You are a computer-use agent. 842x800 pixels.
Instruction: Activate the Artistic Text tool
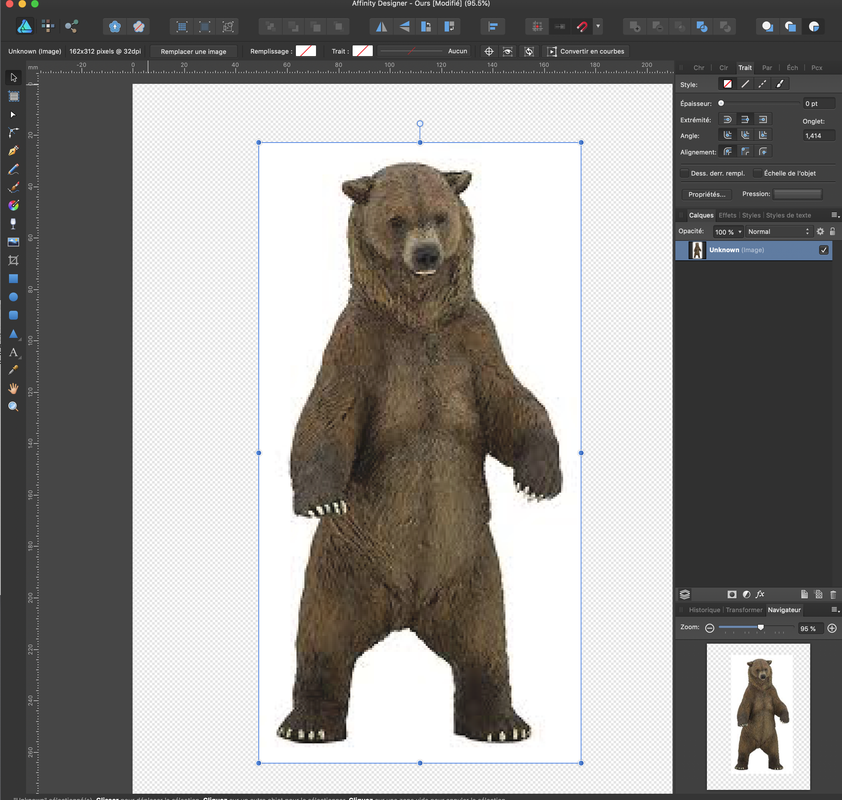click(14, 352)
